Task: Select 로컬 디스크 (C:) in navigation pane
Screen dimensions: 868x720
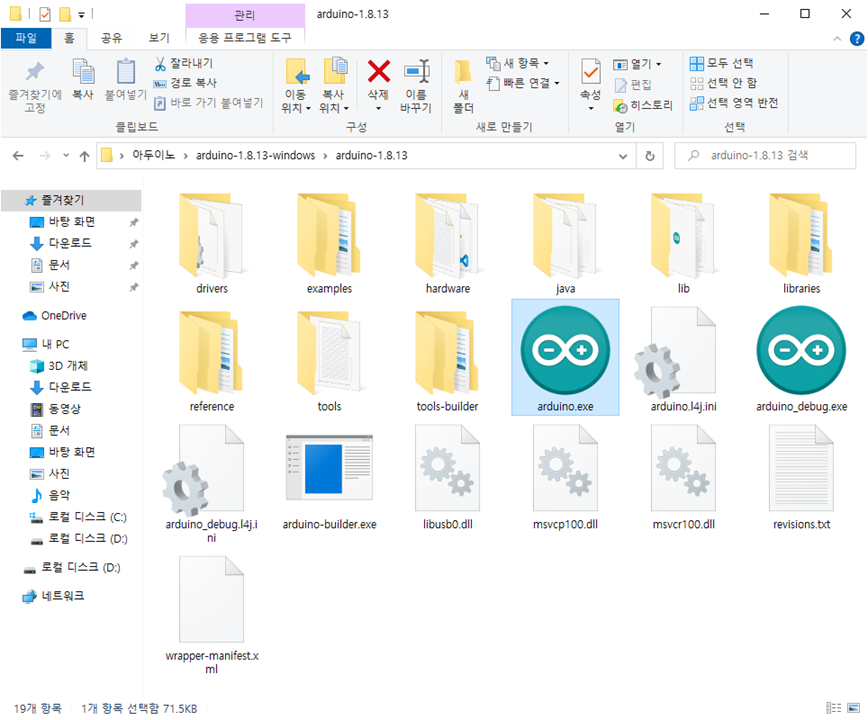Action: point(78,517)
